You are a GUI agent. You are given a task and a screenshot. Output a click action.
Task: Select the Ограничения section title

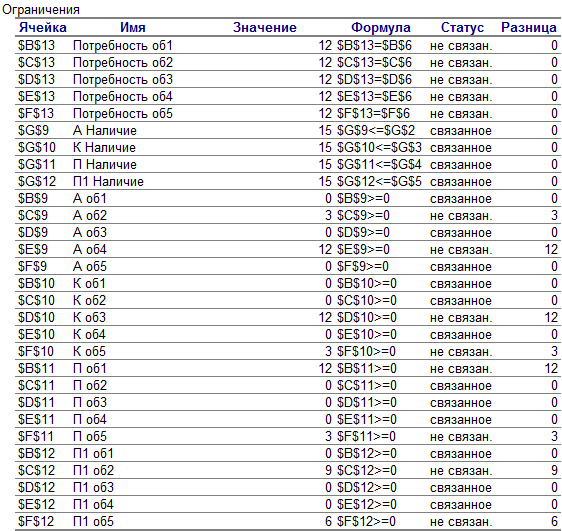pos(41,9)
